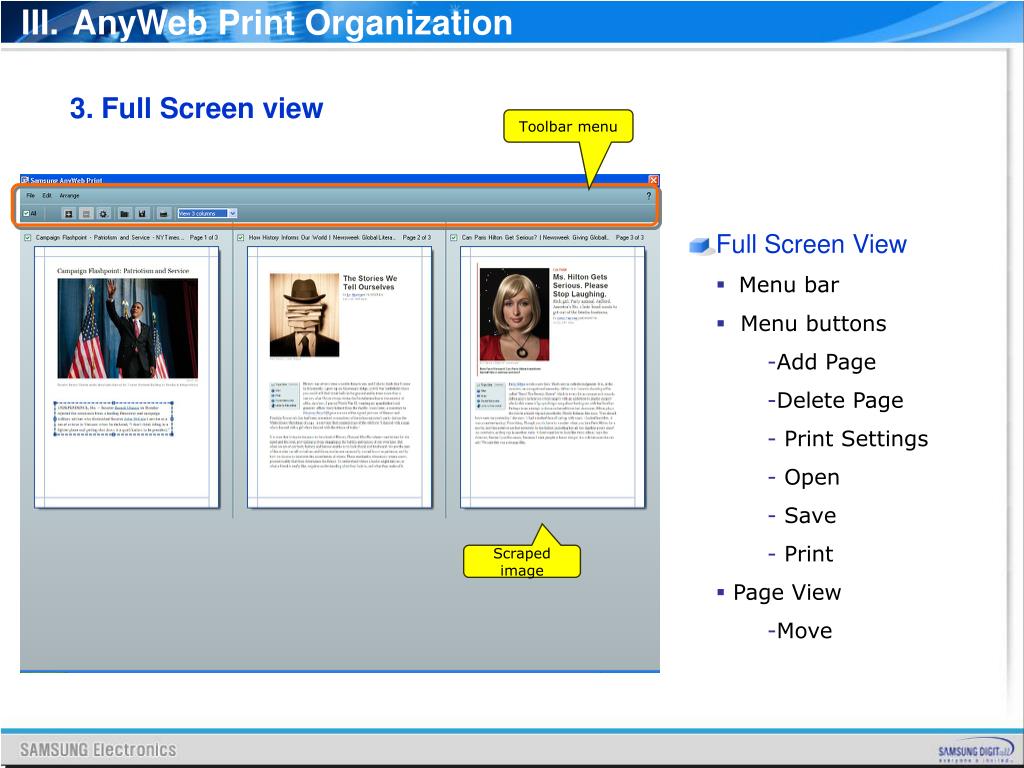Click the 'Page 3 of 3' label

tap(630, 238)
